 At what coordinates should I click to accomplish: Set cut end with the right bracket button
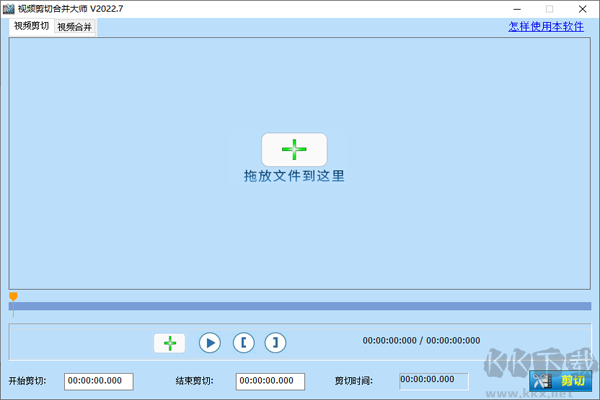pos(275,343)
